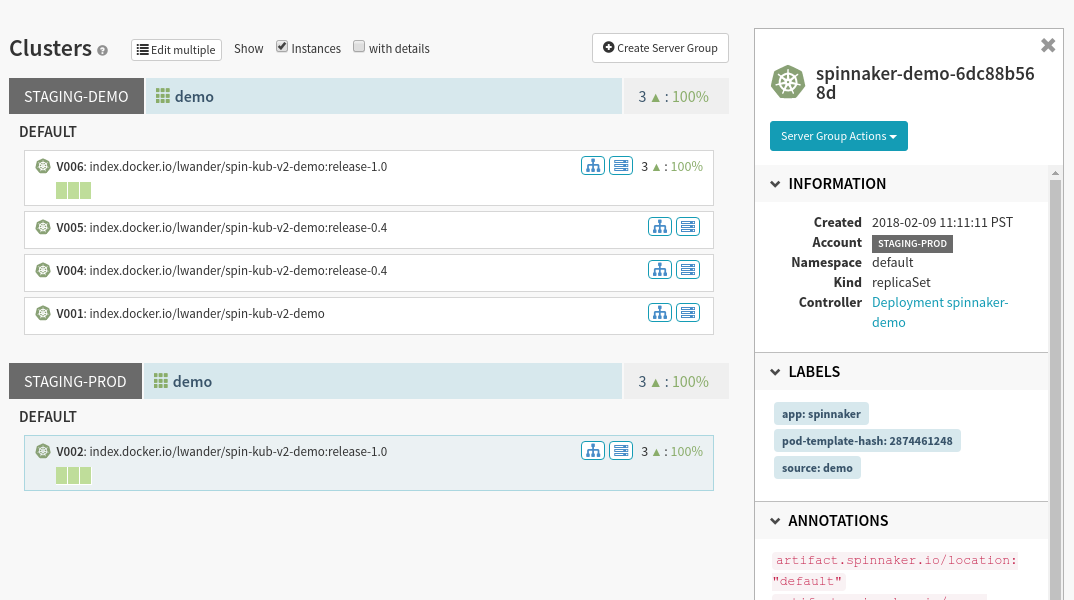The image size is (1074, 600).
Task: Click Kubernetes icon next to V005 server group
Action: (43, 228)
